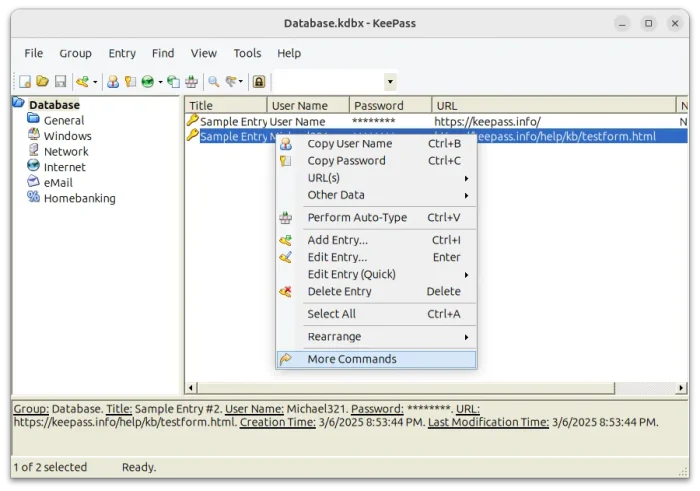Click inside the quick search box
Image resolution: width=700 pixels, height=491 pixels.
tap(328, 82)
